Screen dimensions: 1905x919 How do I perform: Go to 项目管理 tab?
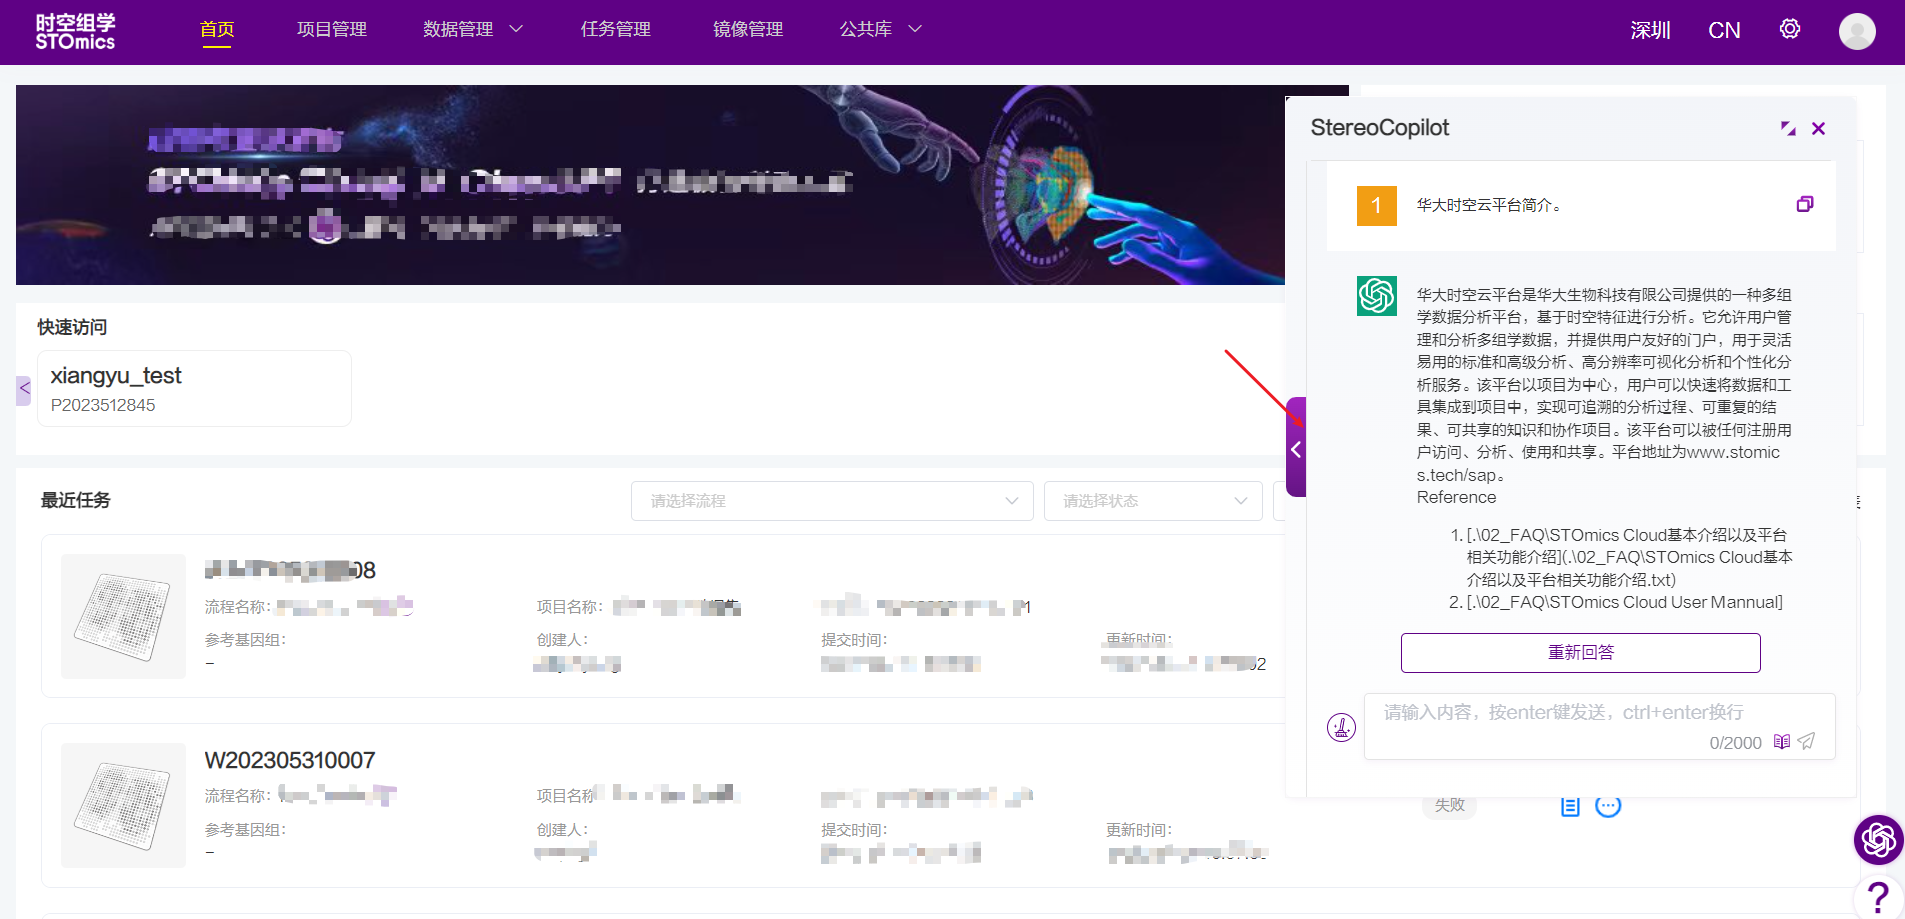(x=332, y=29)
